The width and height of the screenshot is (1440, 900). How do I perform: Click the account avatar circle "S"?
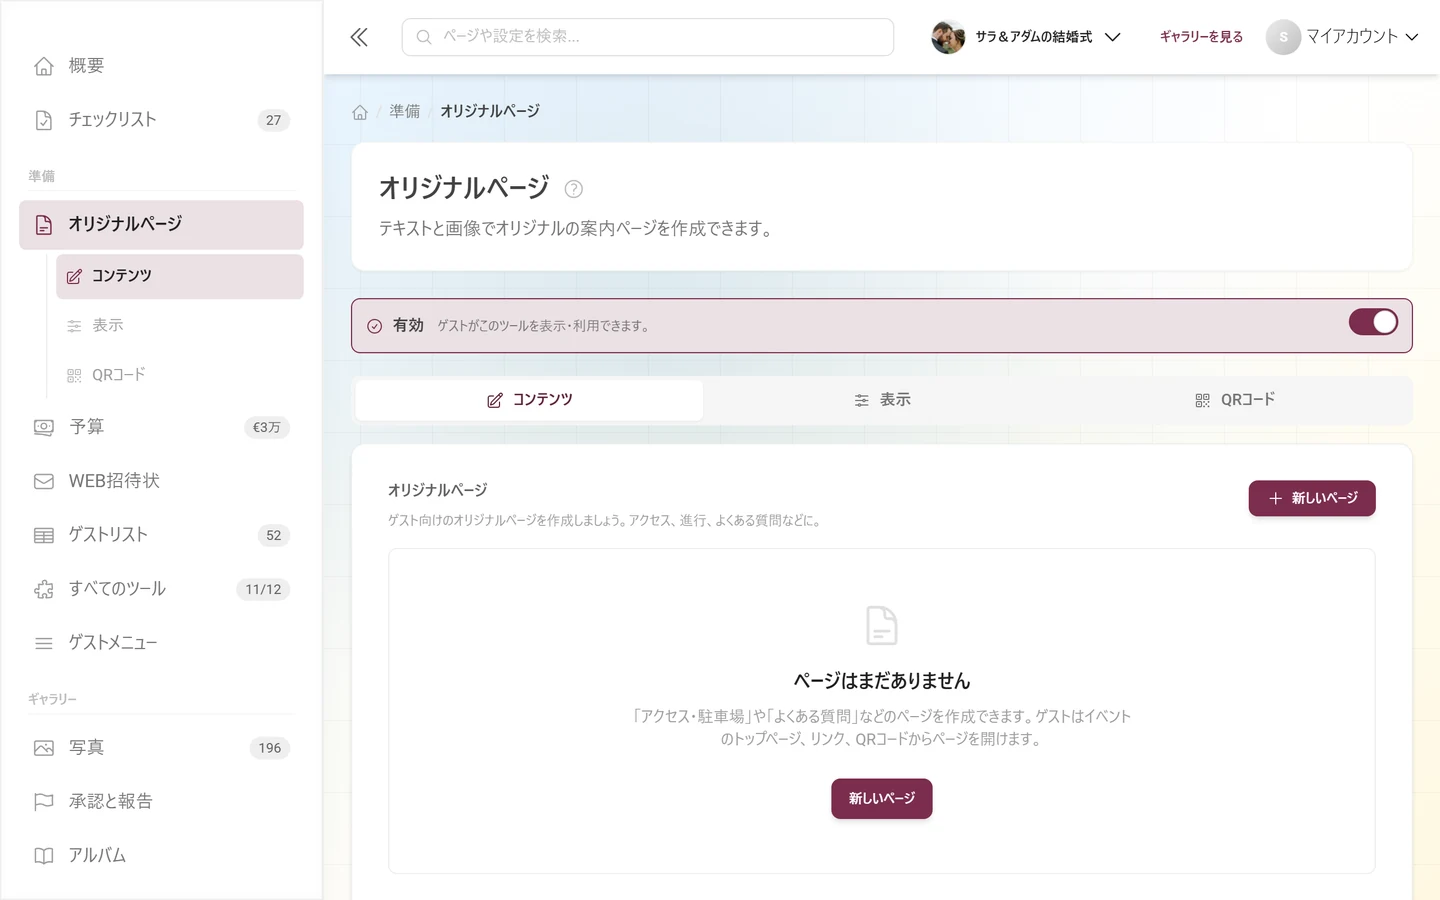point(1283,37)
